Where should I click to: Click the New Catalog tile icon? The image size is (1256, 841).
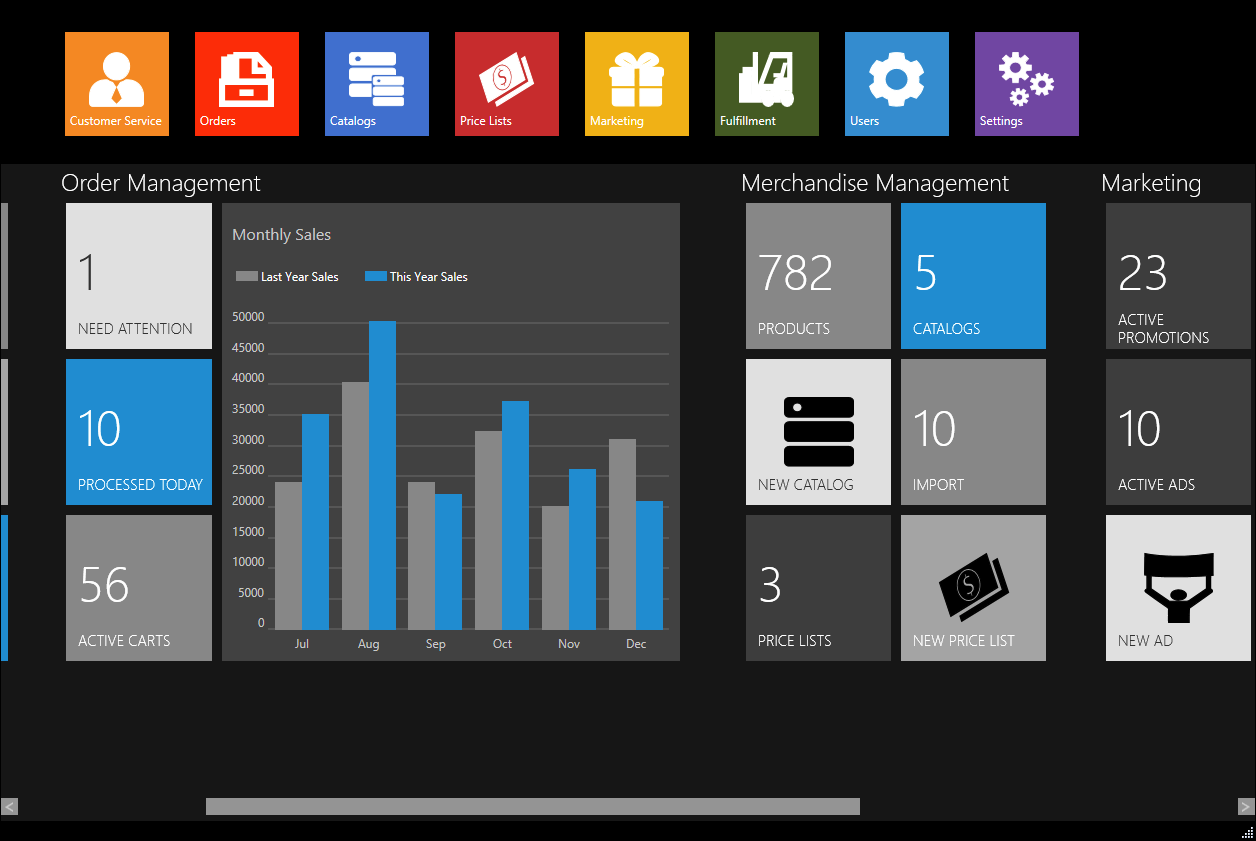(x=818, y=432)
